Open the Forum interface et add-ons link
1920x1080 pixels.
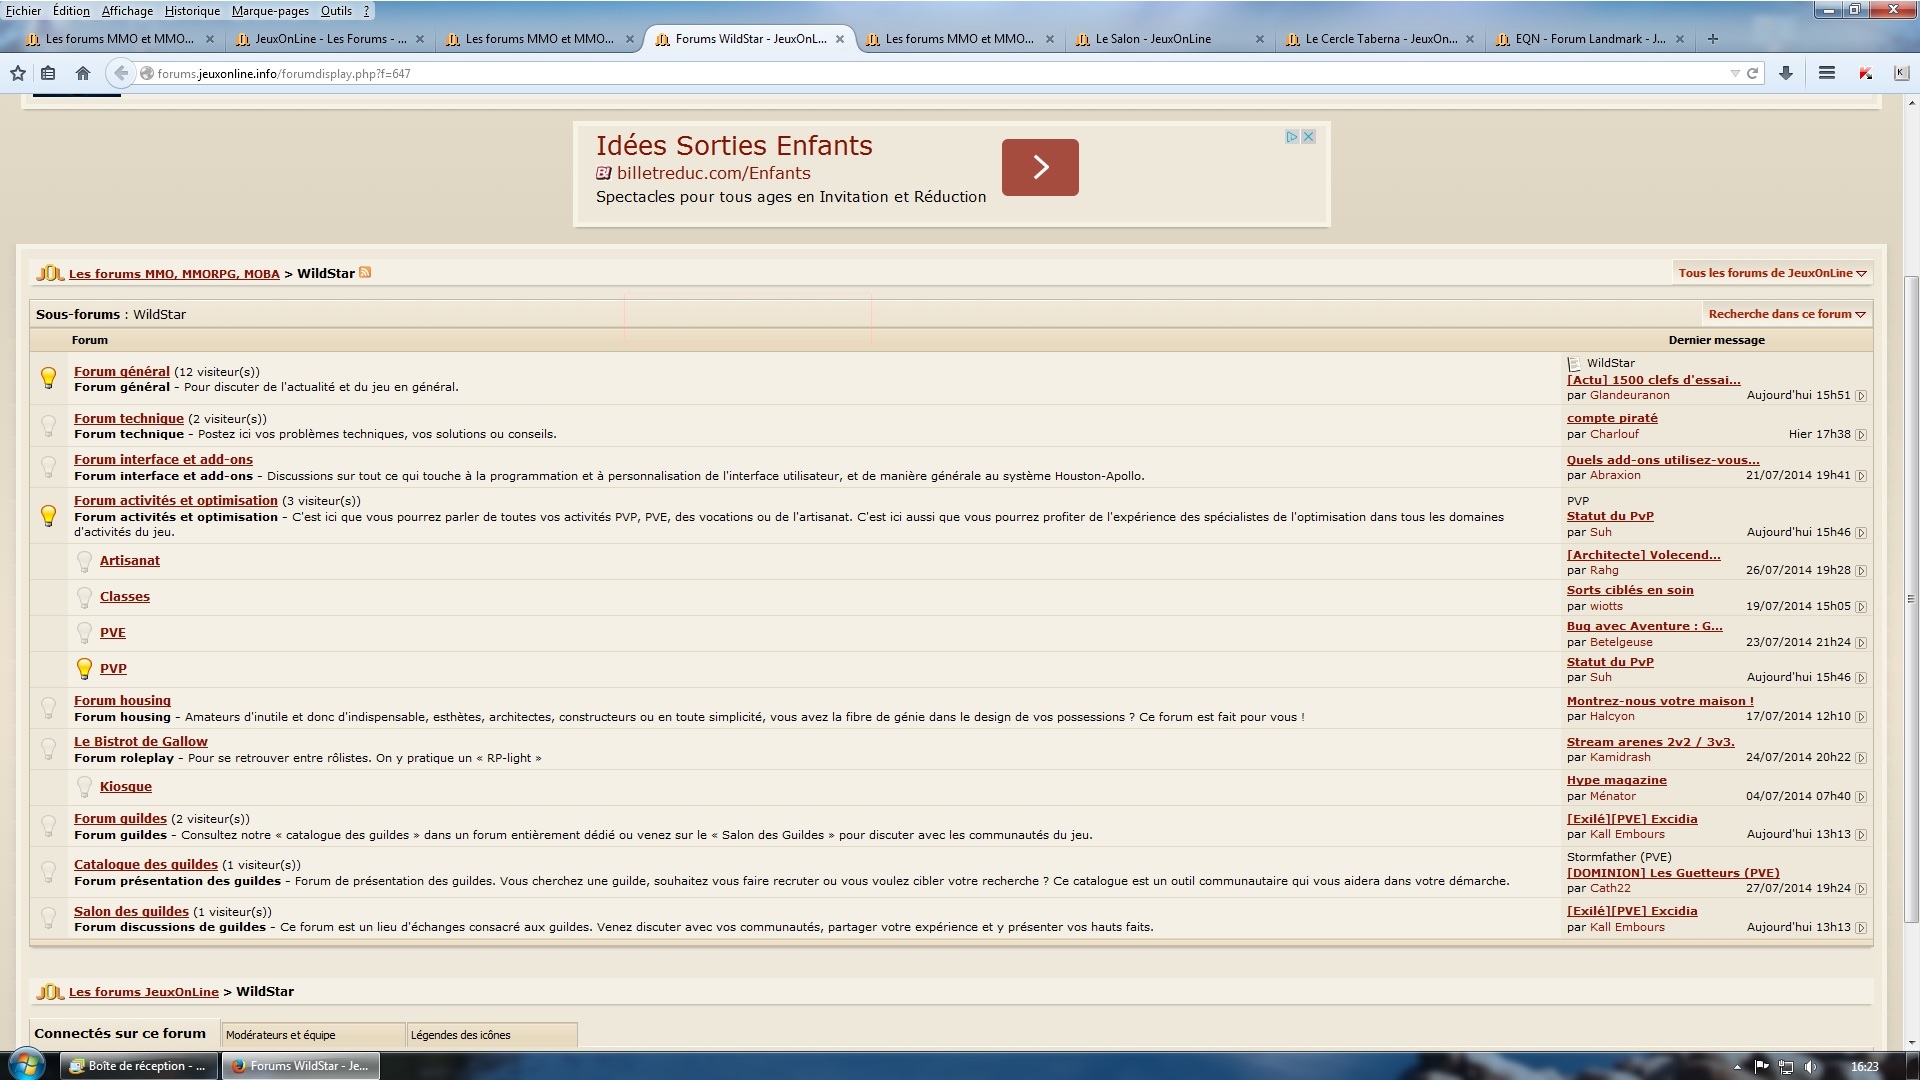pyautogui.click(x=163, y=460)
